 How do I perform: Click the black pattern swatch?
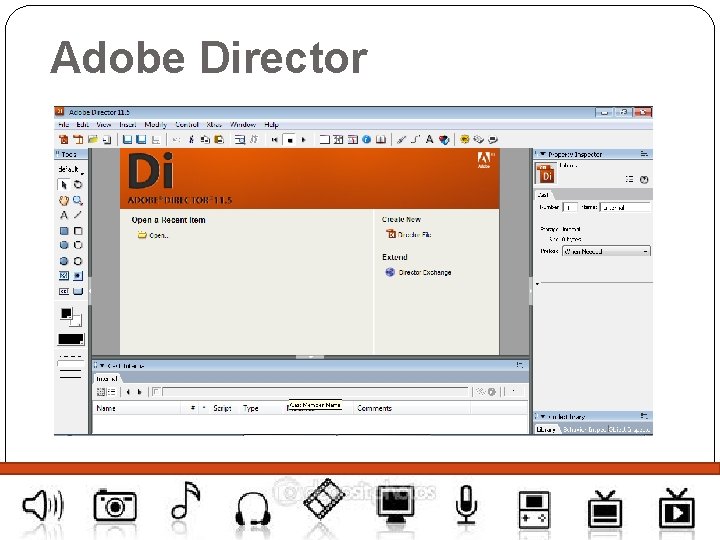[x=71, y=339]
